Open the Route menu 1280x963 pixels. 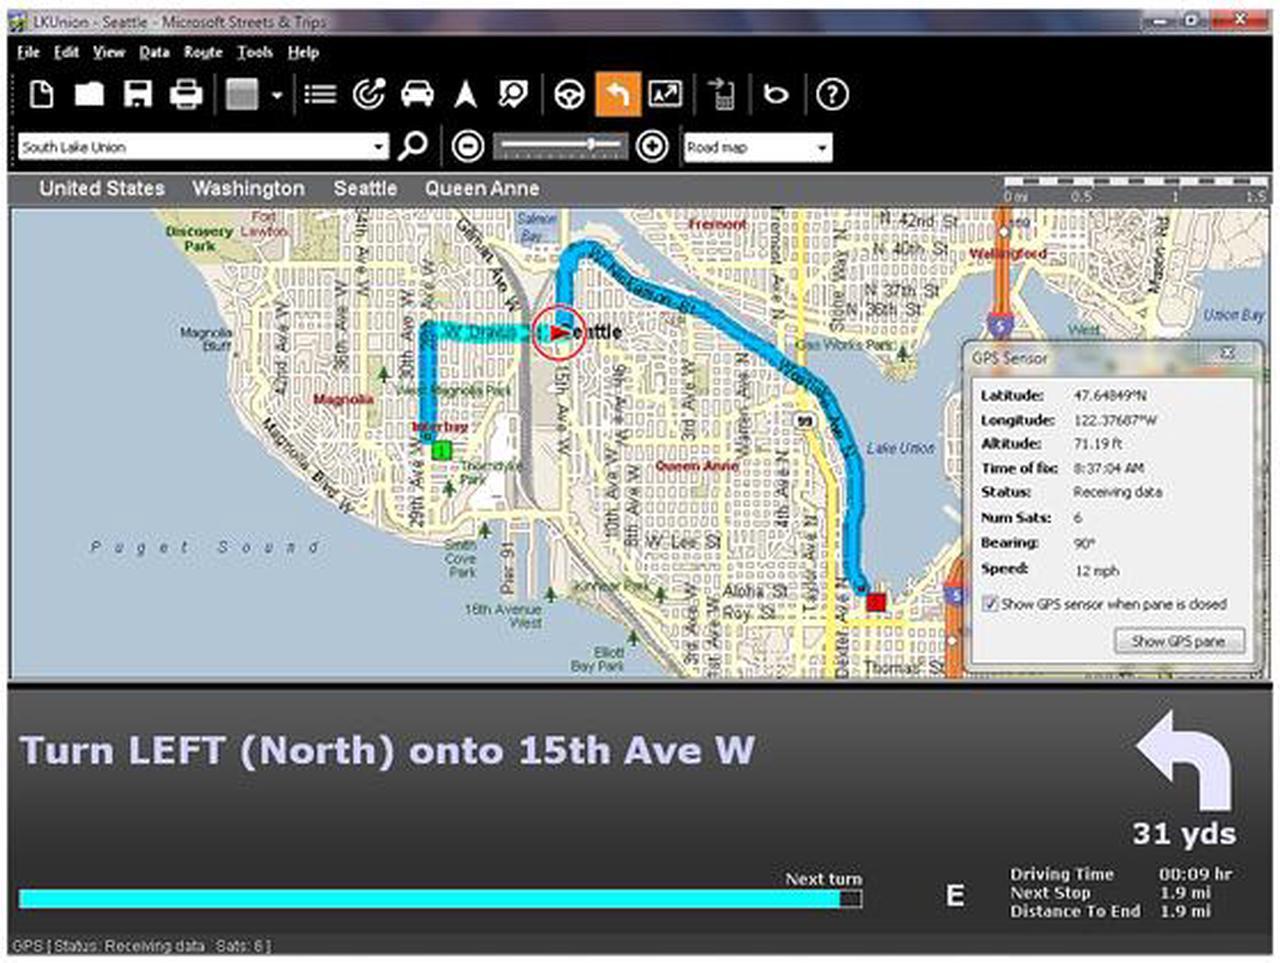click(x=203, y=52)
